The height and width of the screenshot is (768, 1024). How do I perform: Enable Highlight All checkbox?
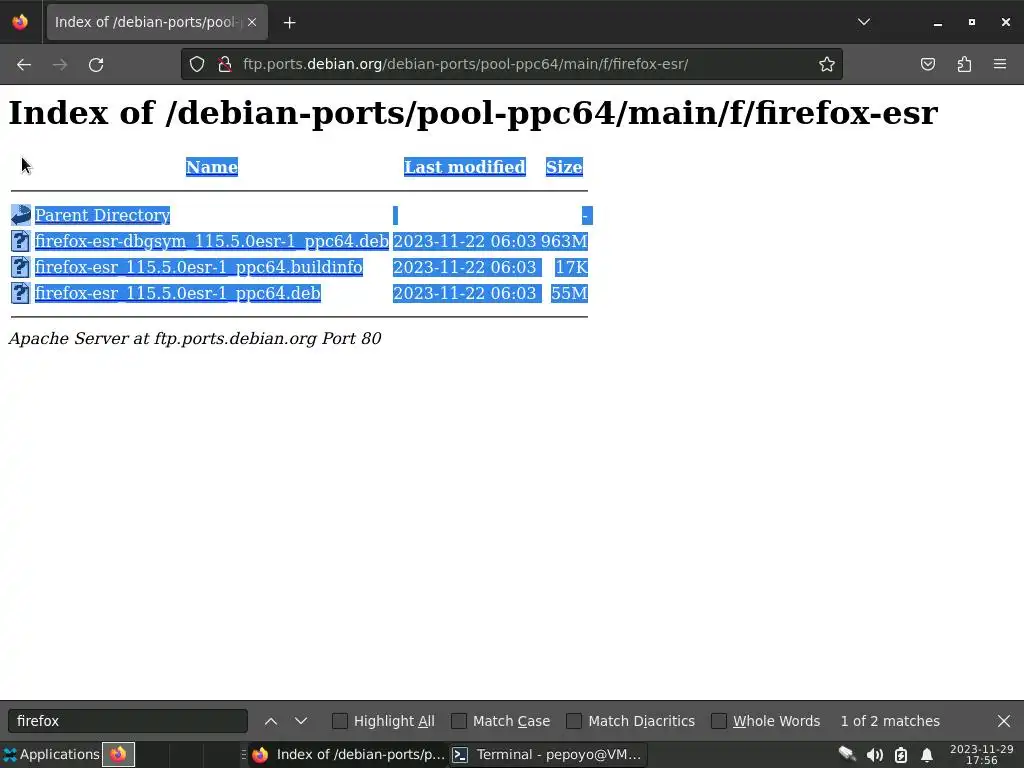pos(340,721)
